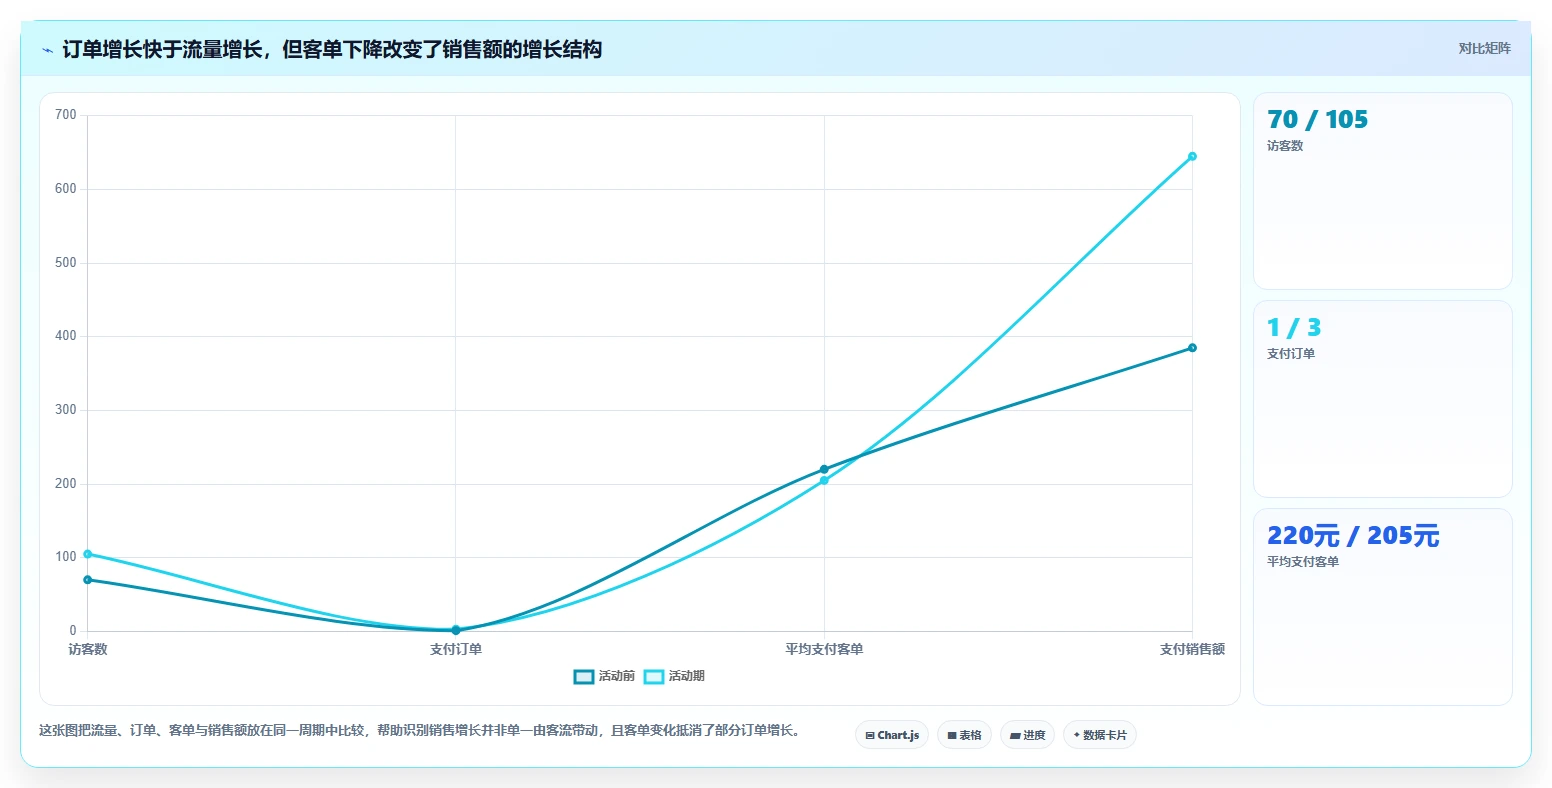
Task: Click the data point at 支付订单
Action: (x=456, y=630)
